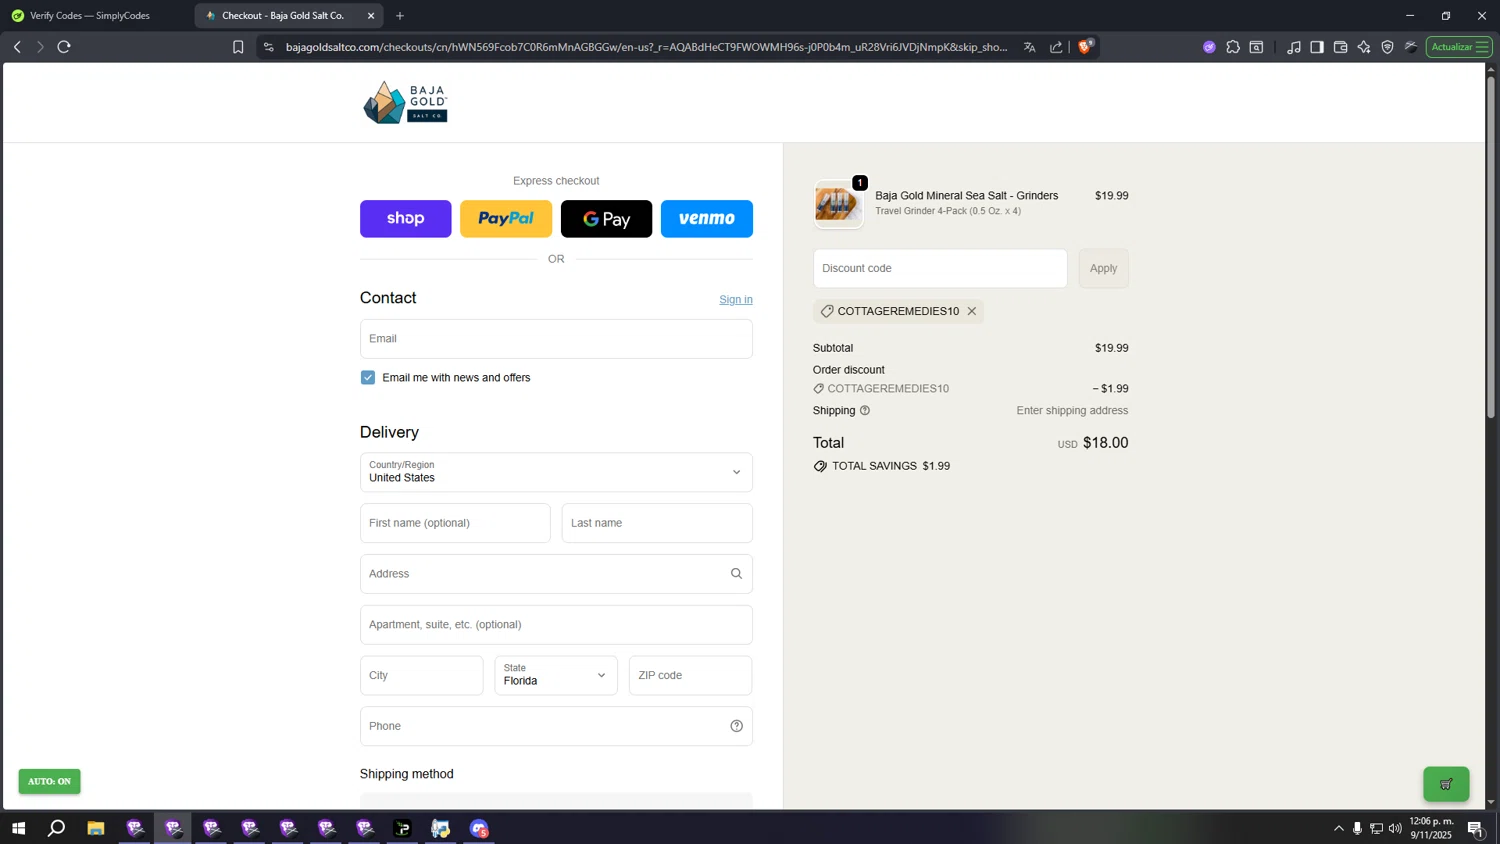
Task: Open PyCharm icon in taskbar
Action: [403, 829]
